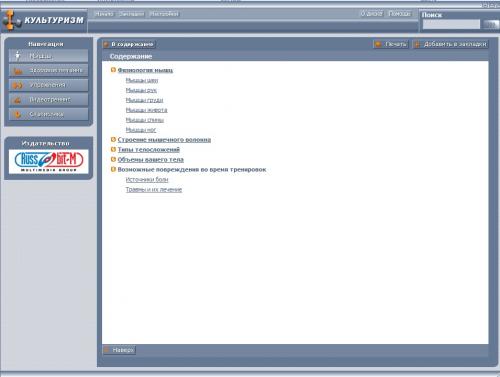Image resolution: width=500 pixels, height=377 pixels.
Task: Select Здоровое питание in navigation panel
Action: pos(49,70)
